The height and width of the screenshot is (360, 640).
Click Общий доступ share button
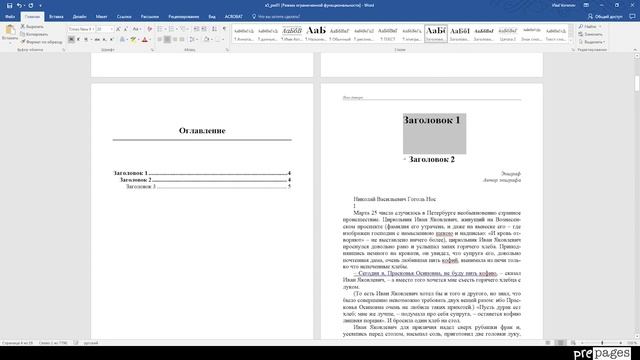(x=605, y=17)
